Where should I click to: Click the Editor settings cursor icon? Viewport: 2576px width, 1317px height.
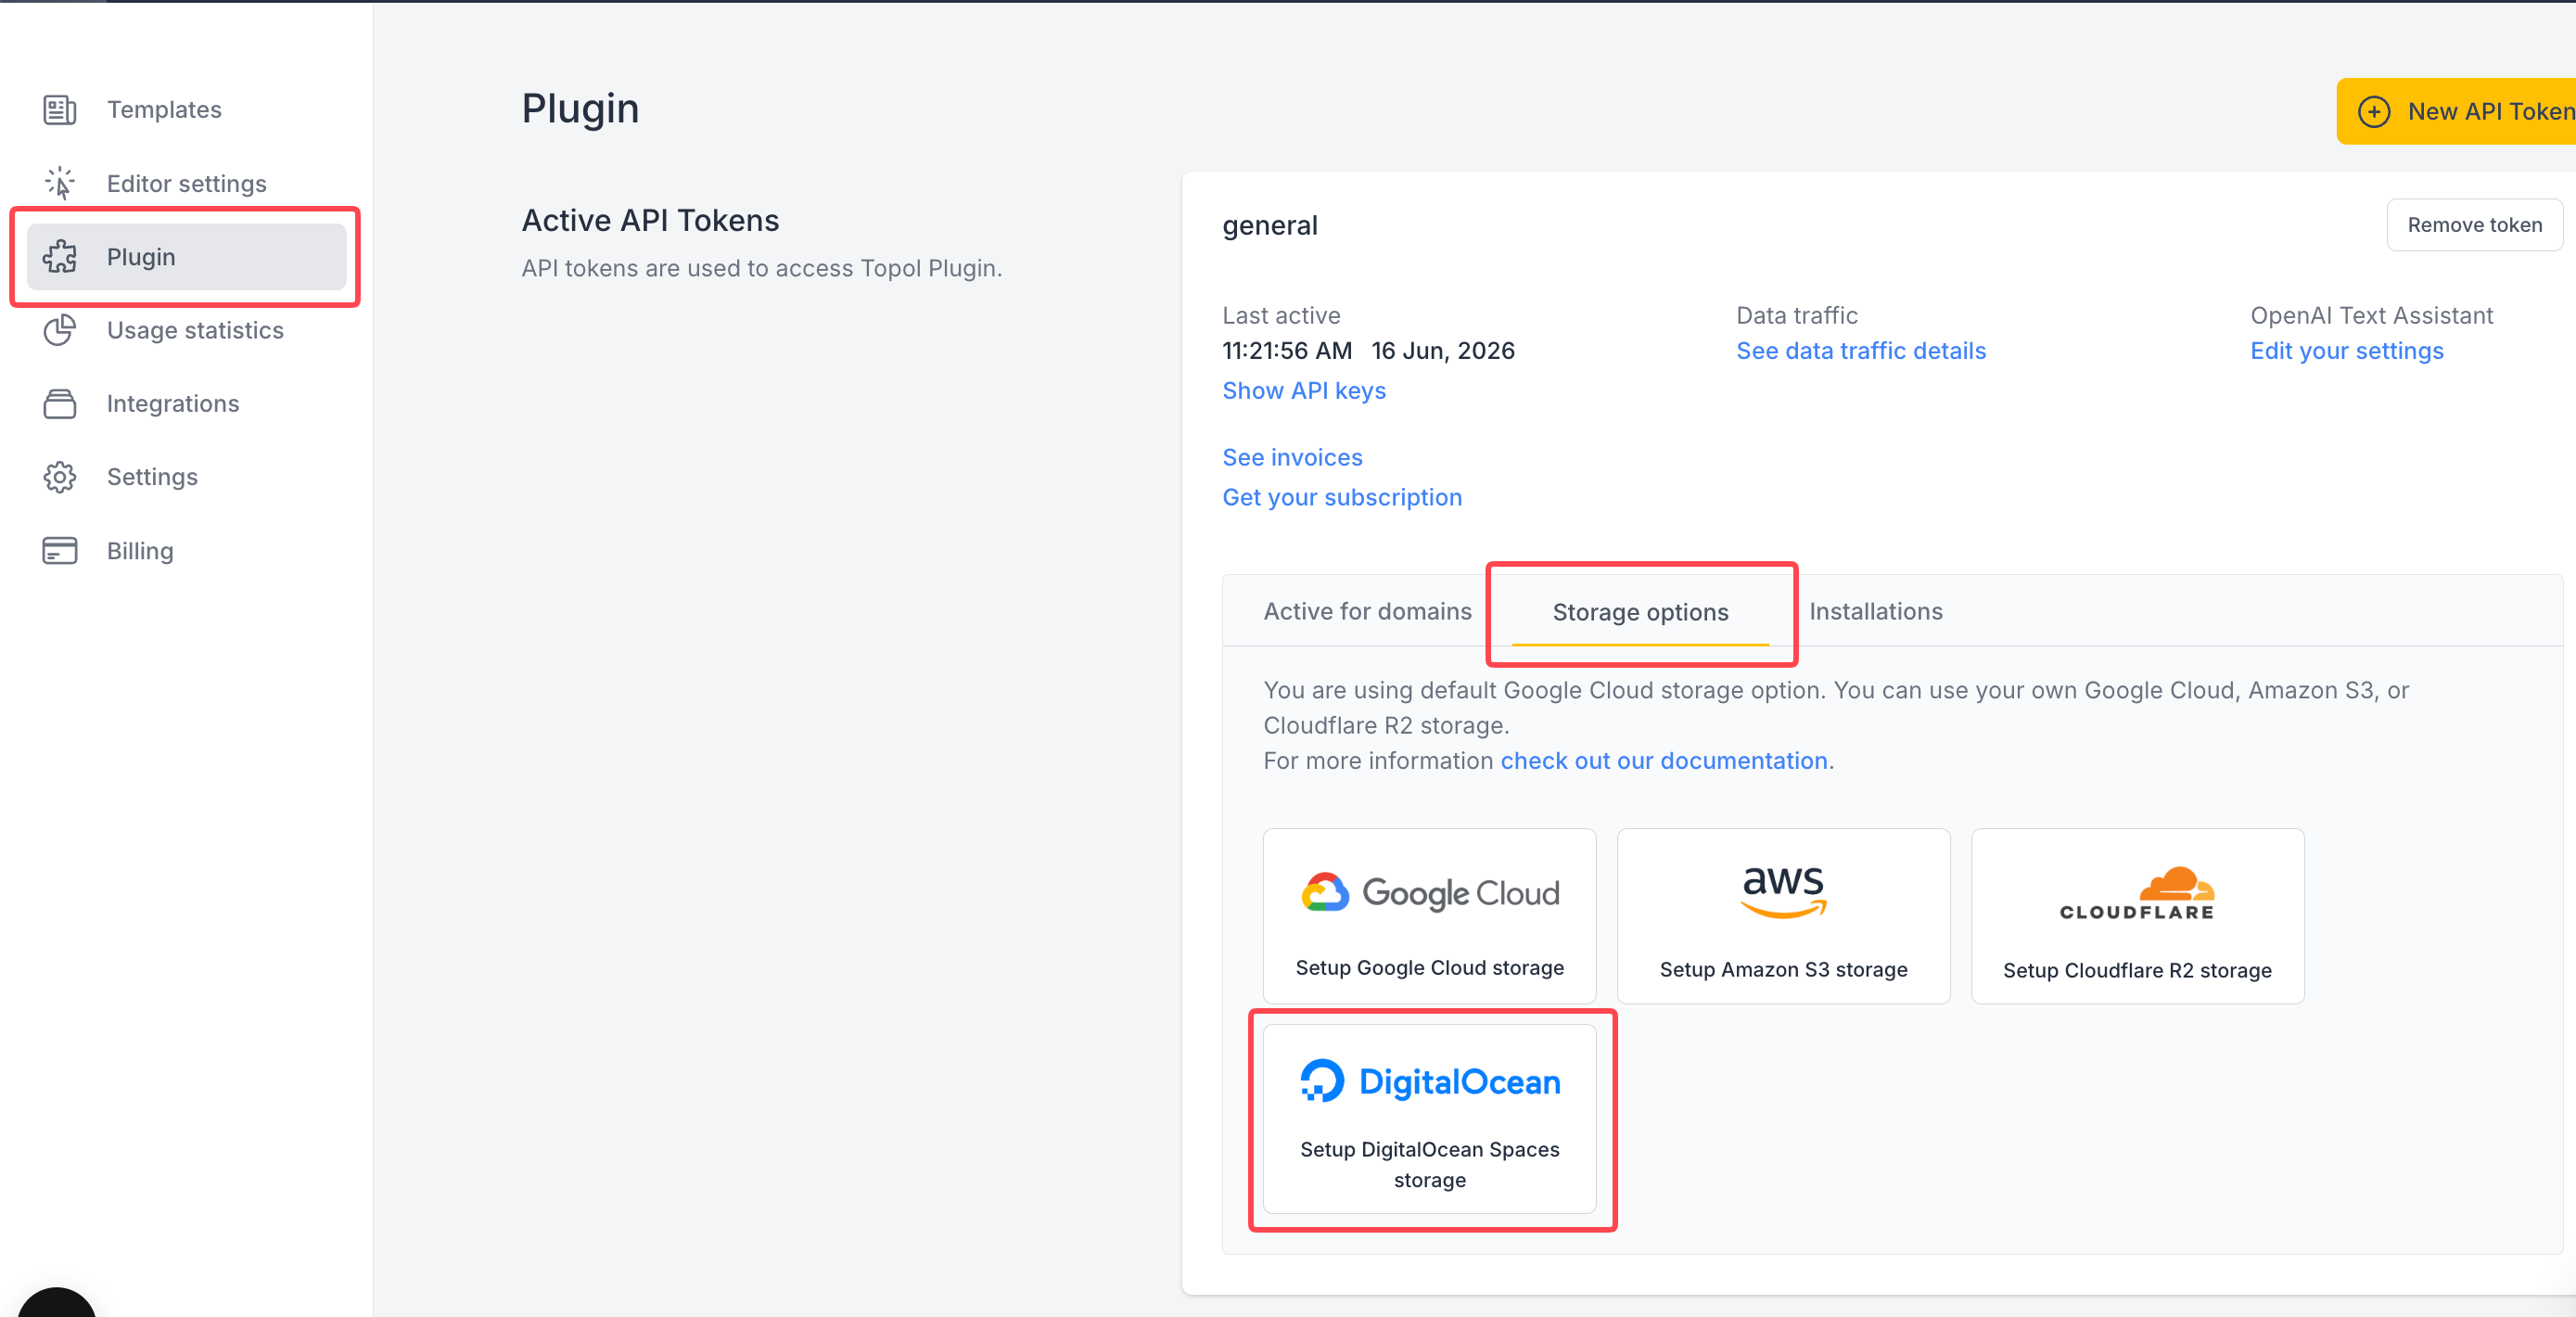point(59,183)
